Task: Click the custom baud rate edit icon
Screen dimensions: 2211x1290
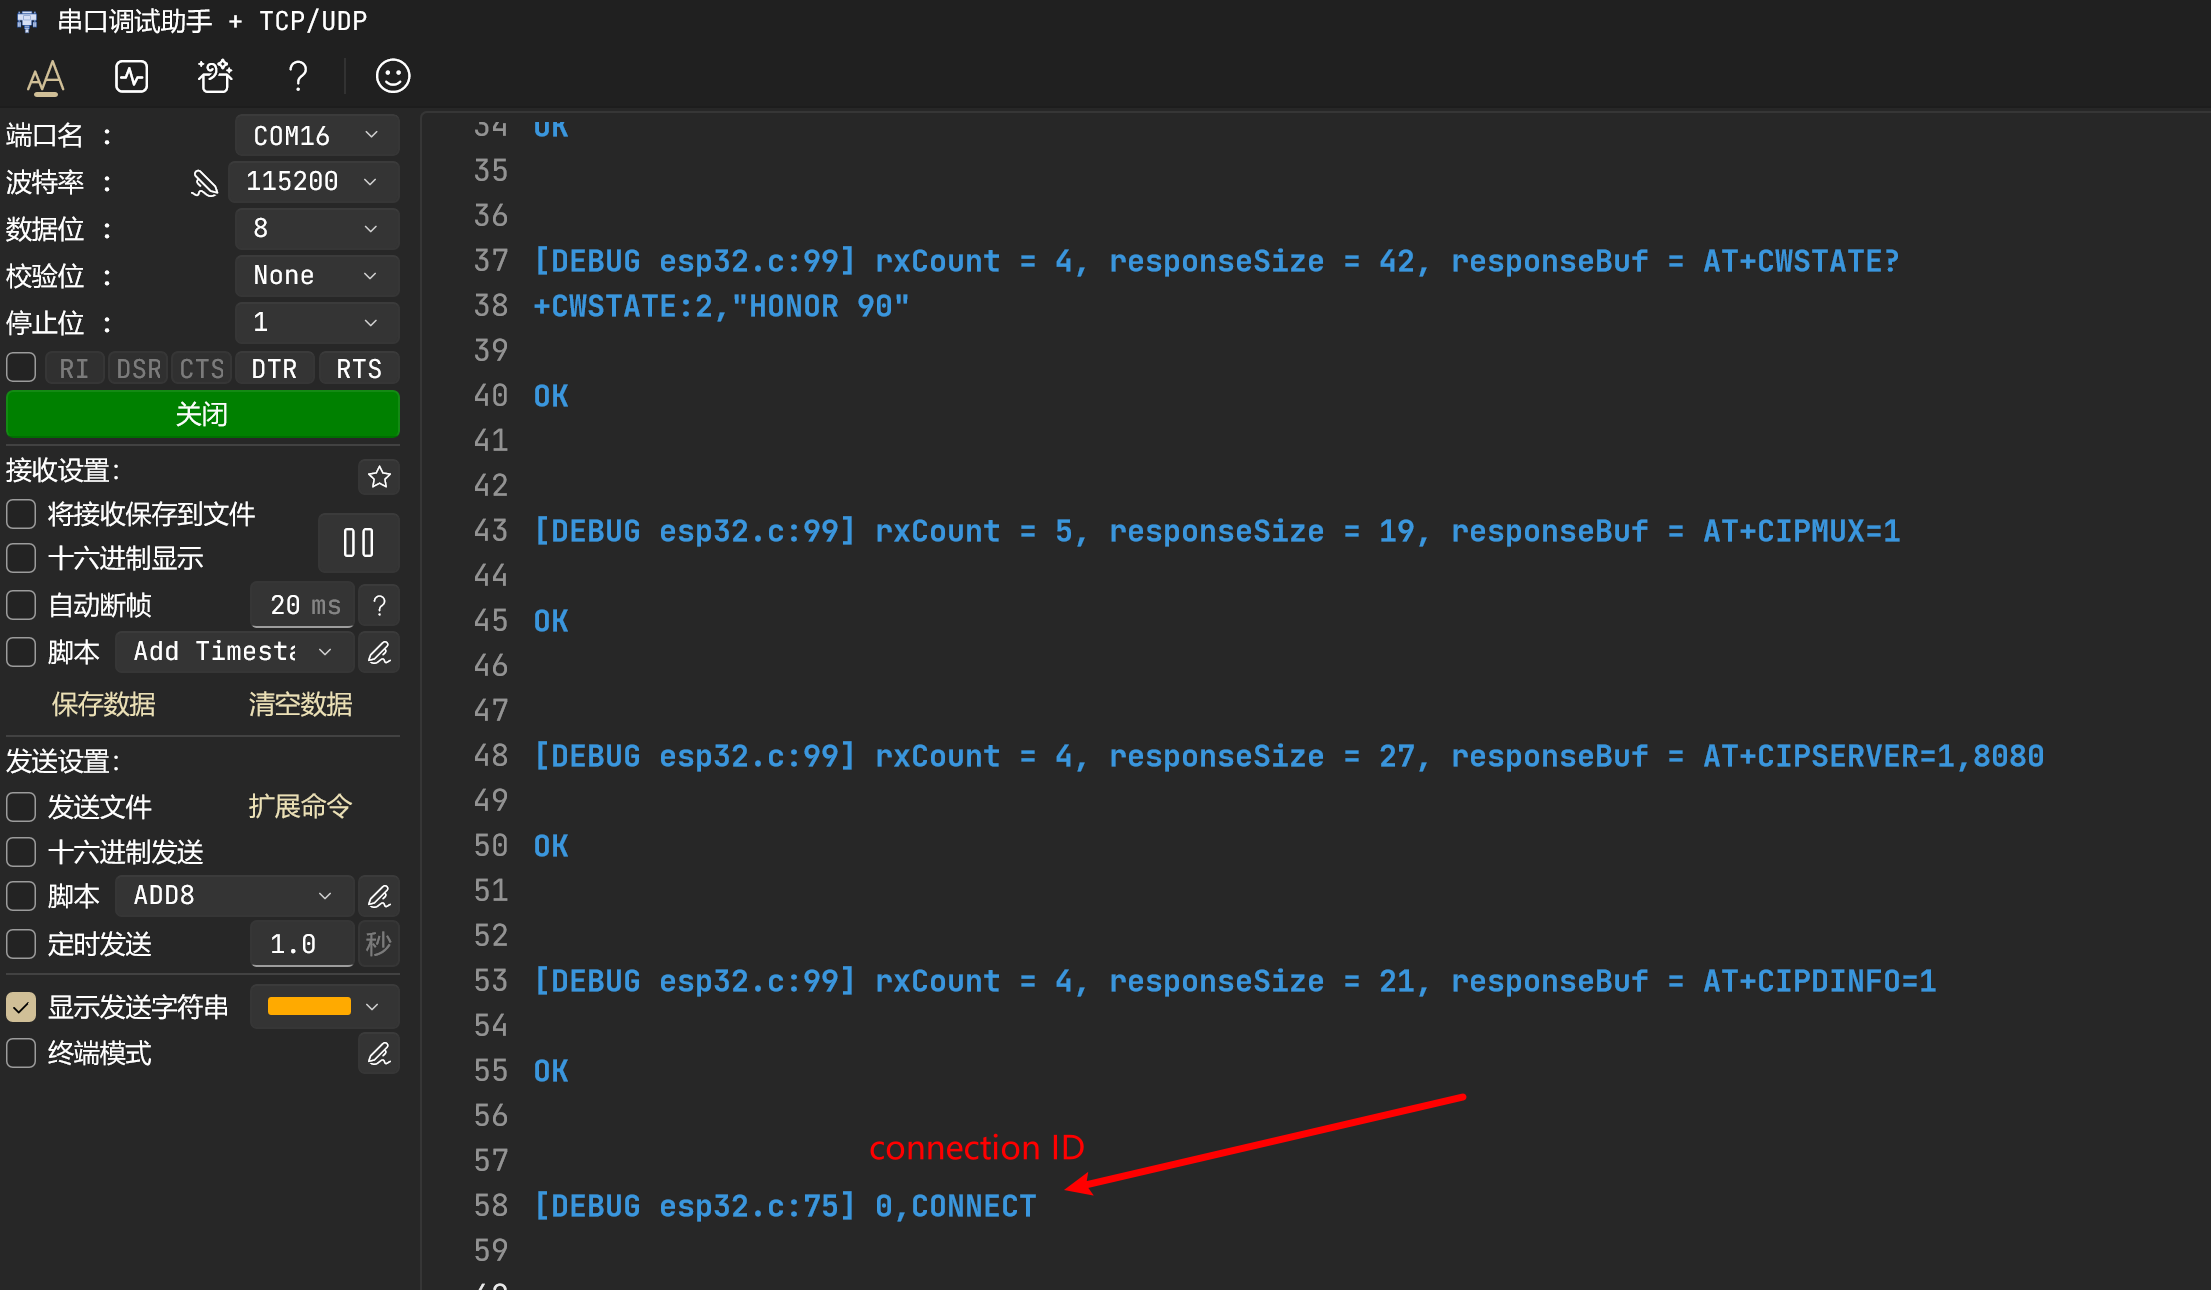Action: tap(204, 183)
